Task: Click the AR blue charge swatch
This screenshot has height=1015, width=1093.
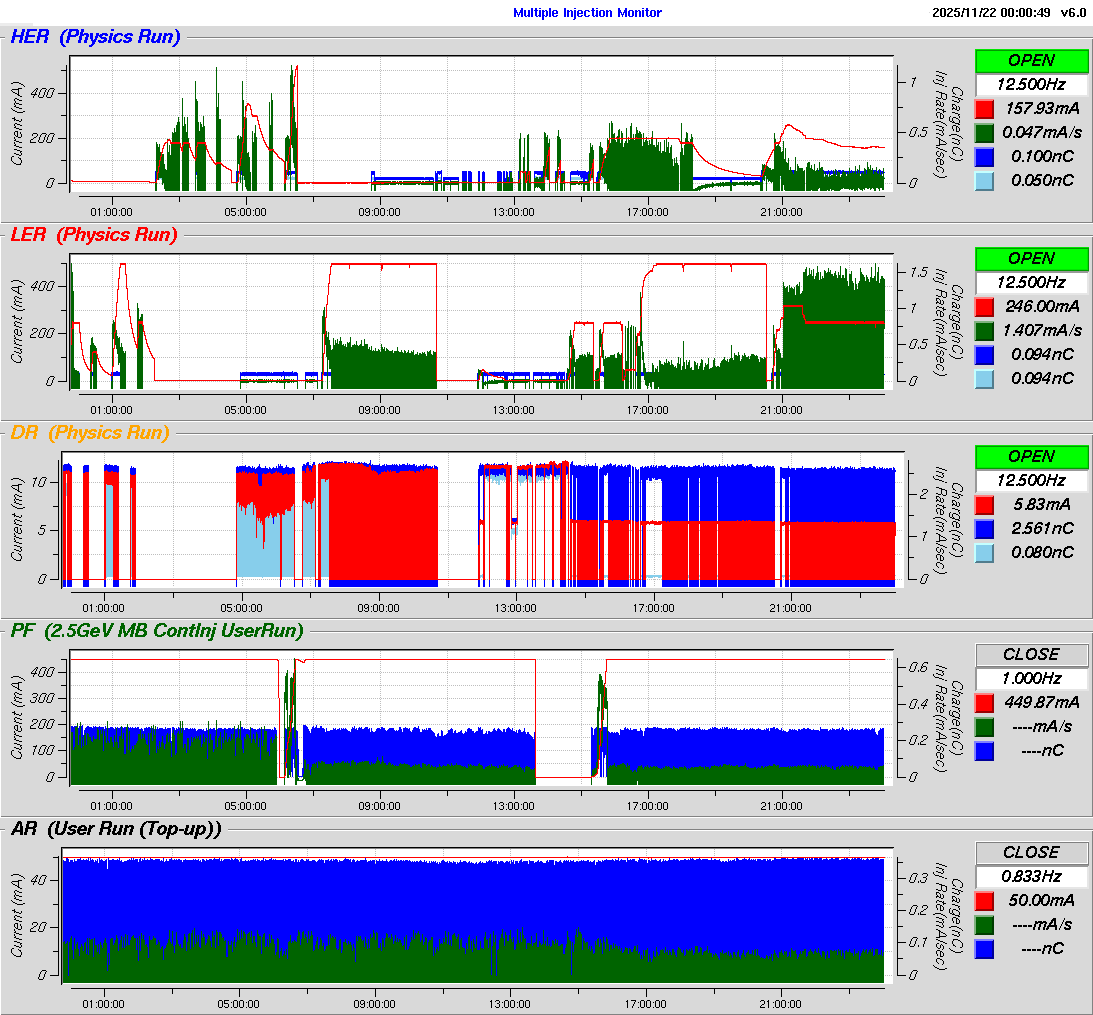Action: pyautogui.click(x=984, y=948)
